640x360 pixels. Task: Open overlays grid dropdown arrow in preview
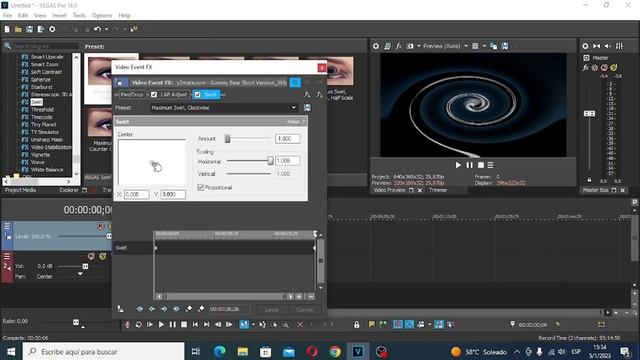click(x=484, y=46)
